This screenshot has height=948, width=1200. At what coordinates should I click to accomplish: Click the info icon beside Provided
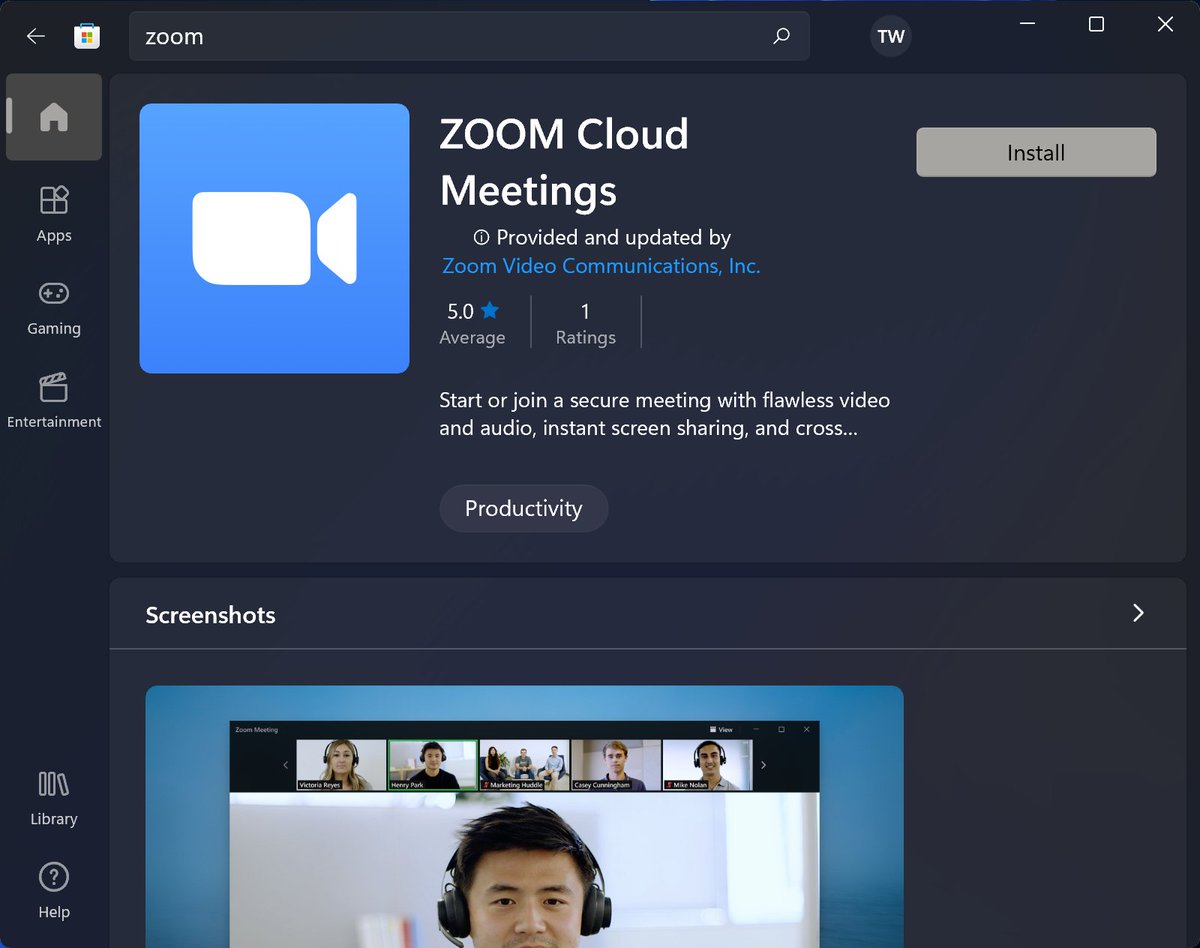click(x=481, y=238)
